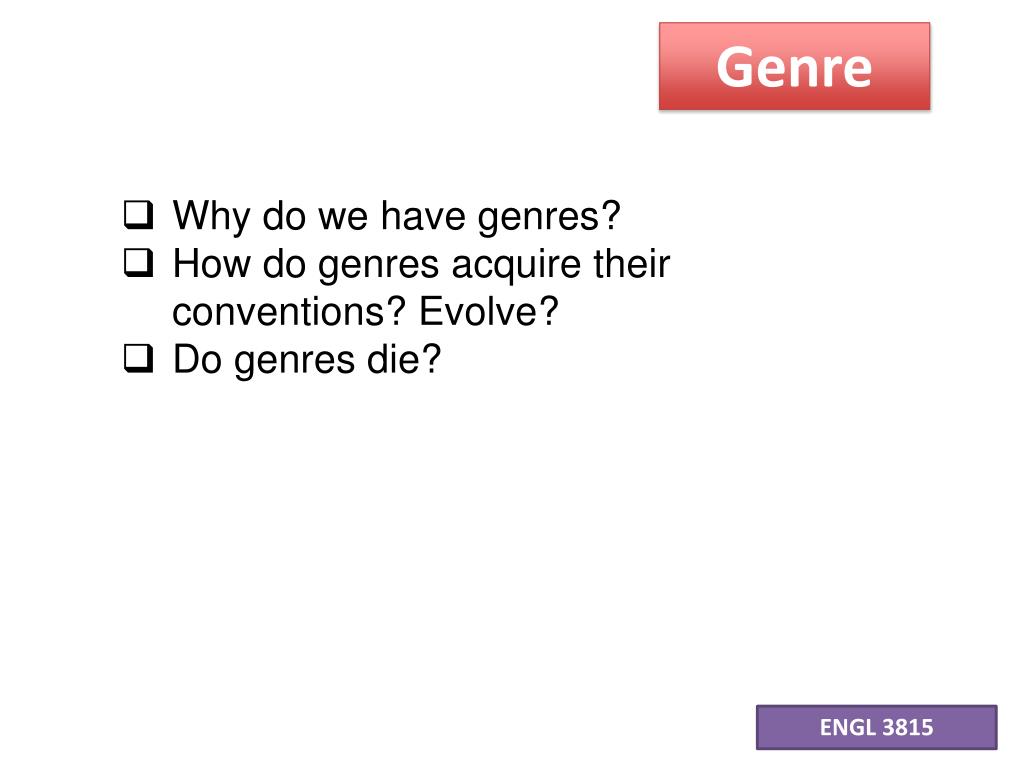This screenshot has width=1024, height=768.
Task: Click "genres" in the "Do genres die?" line
Action: tap(294, 360)
